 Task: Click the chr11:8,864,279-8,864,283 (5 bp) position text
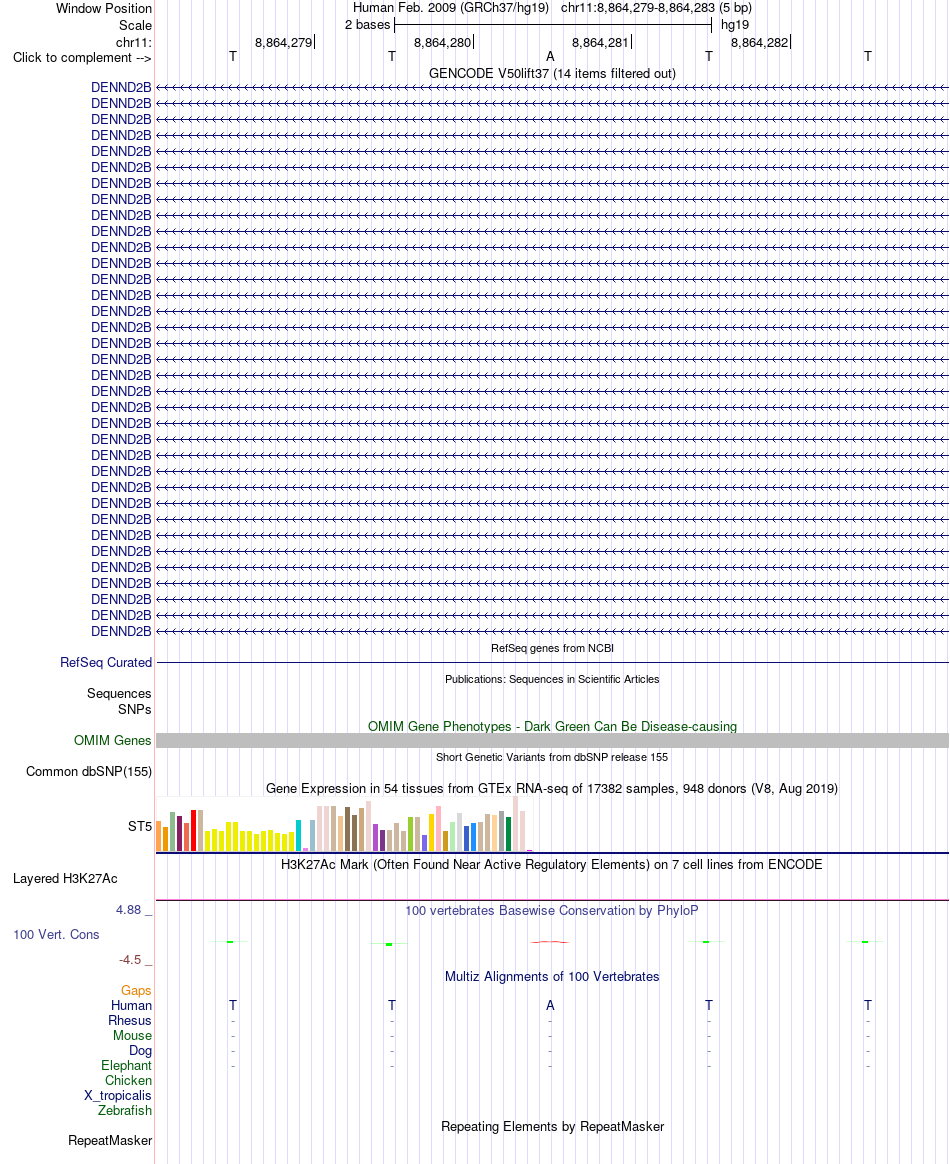click(x=656, y=8)
